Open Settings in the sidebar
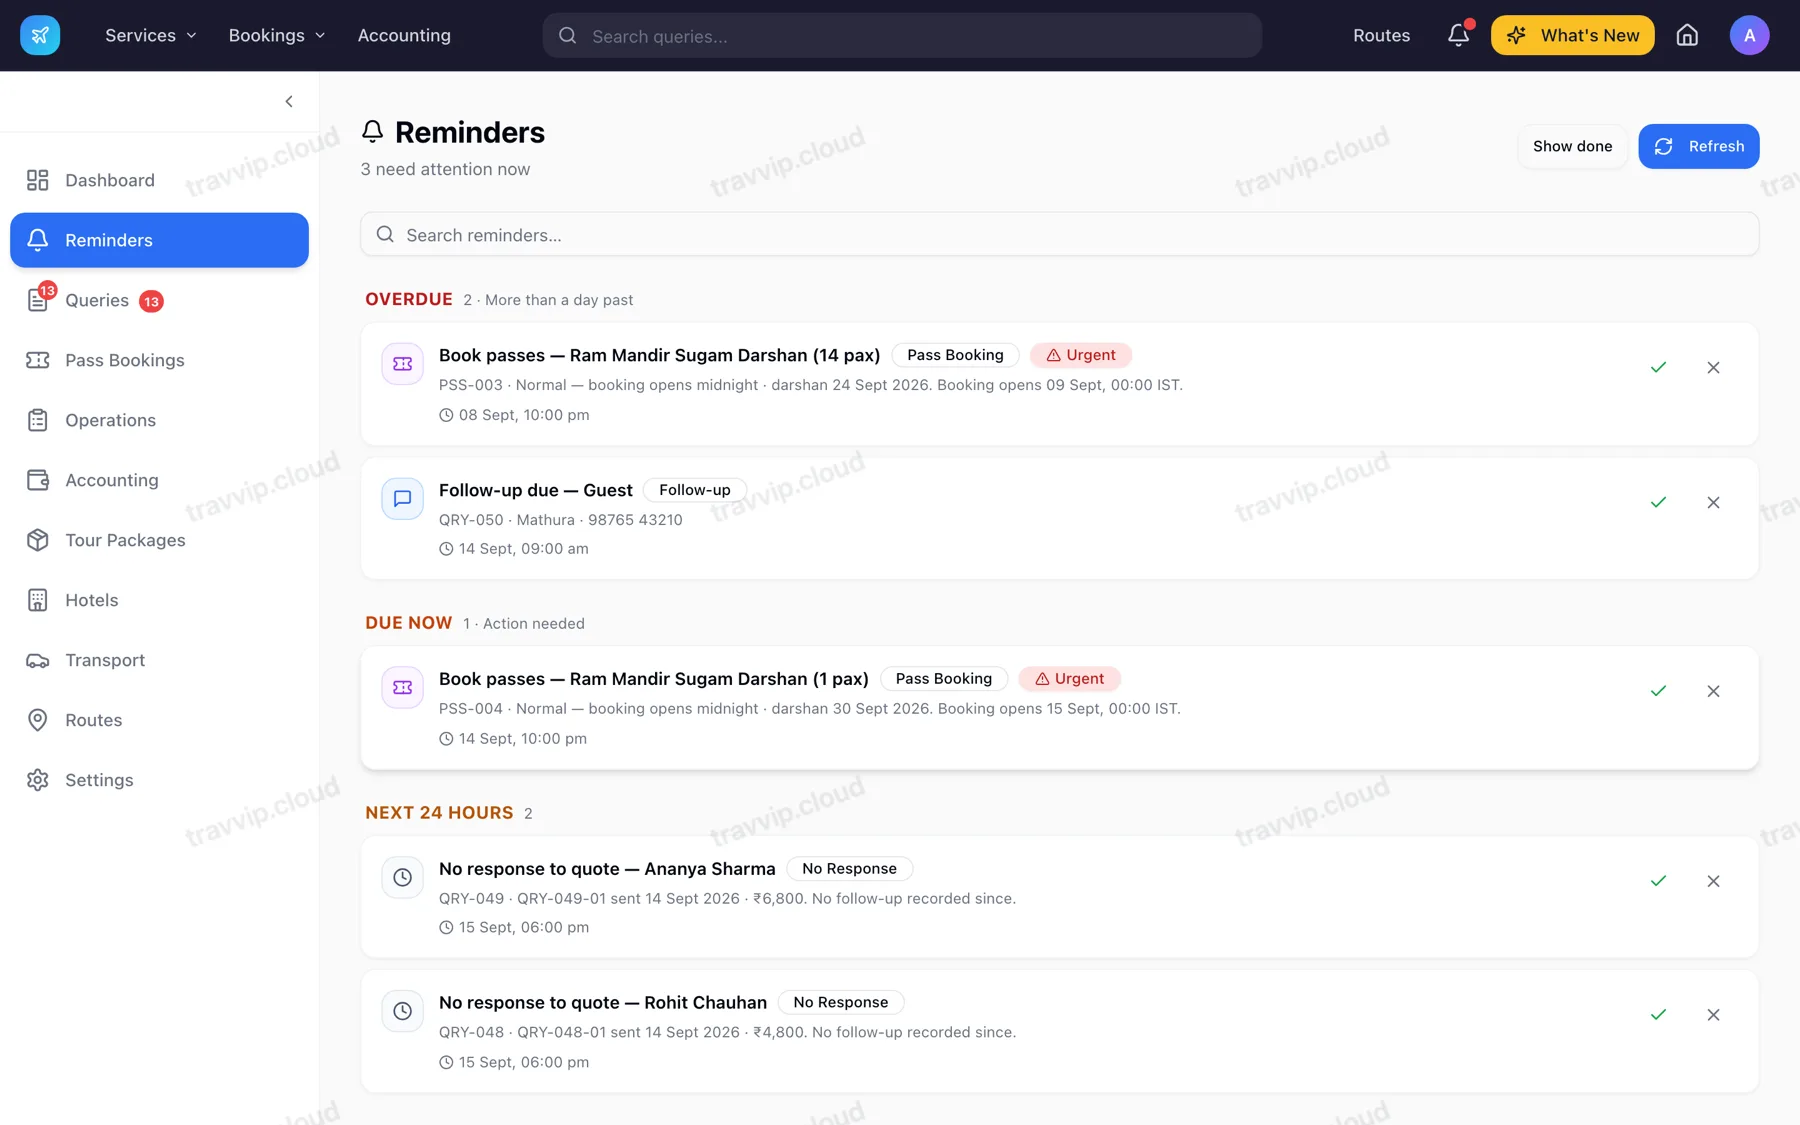This screenshot has width=1800, height=1125. pyautogui.click(x=159, y=780)
